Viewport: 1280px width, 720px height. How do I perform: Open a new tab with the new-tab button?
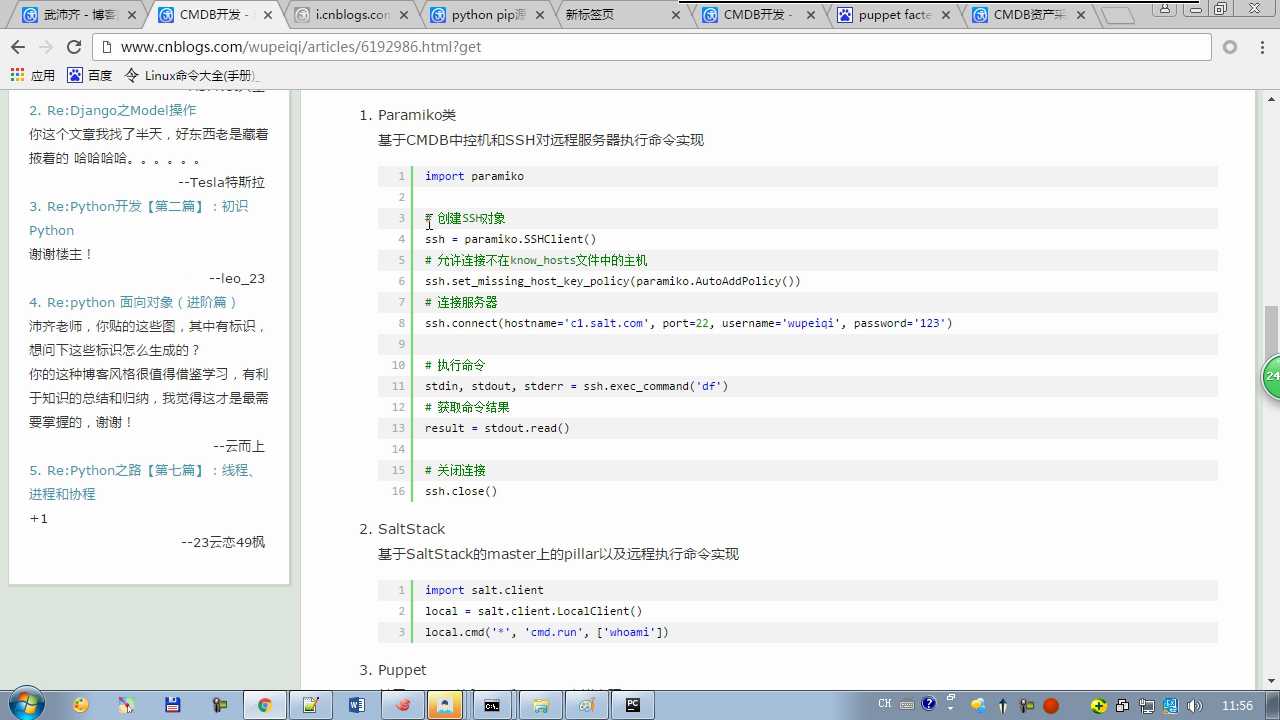(x=1118, y=15)
